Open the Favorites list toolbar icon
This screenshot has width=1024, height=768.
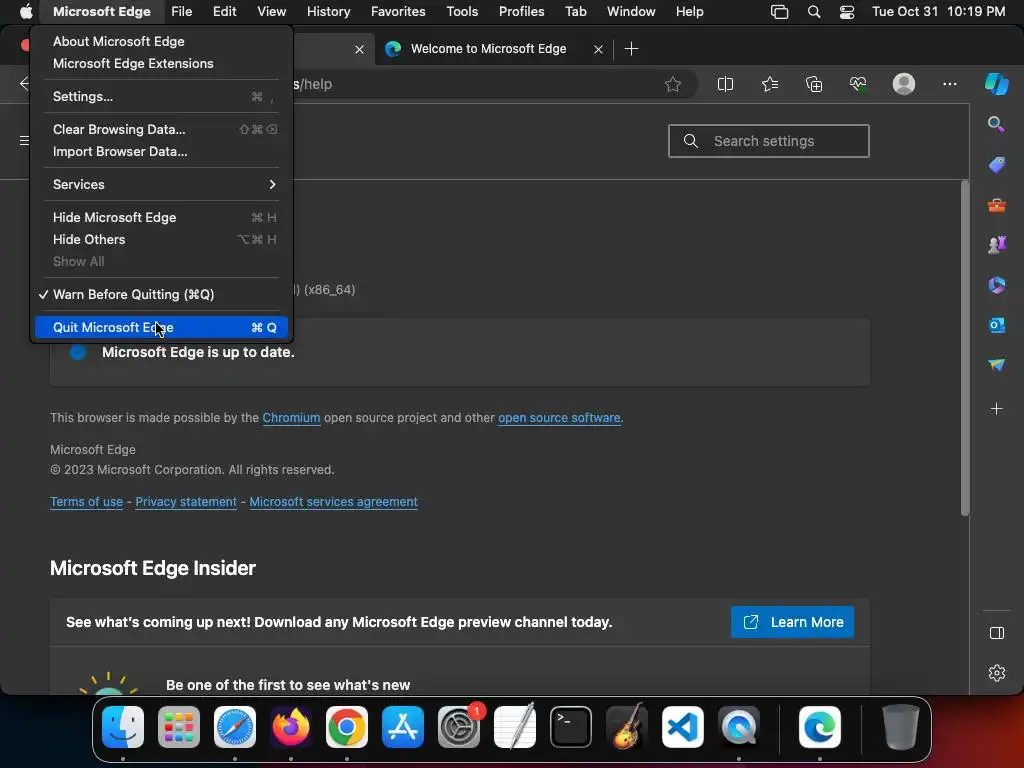point(770,84)
